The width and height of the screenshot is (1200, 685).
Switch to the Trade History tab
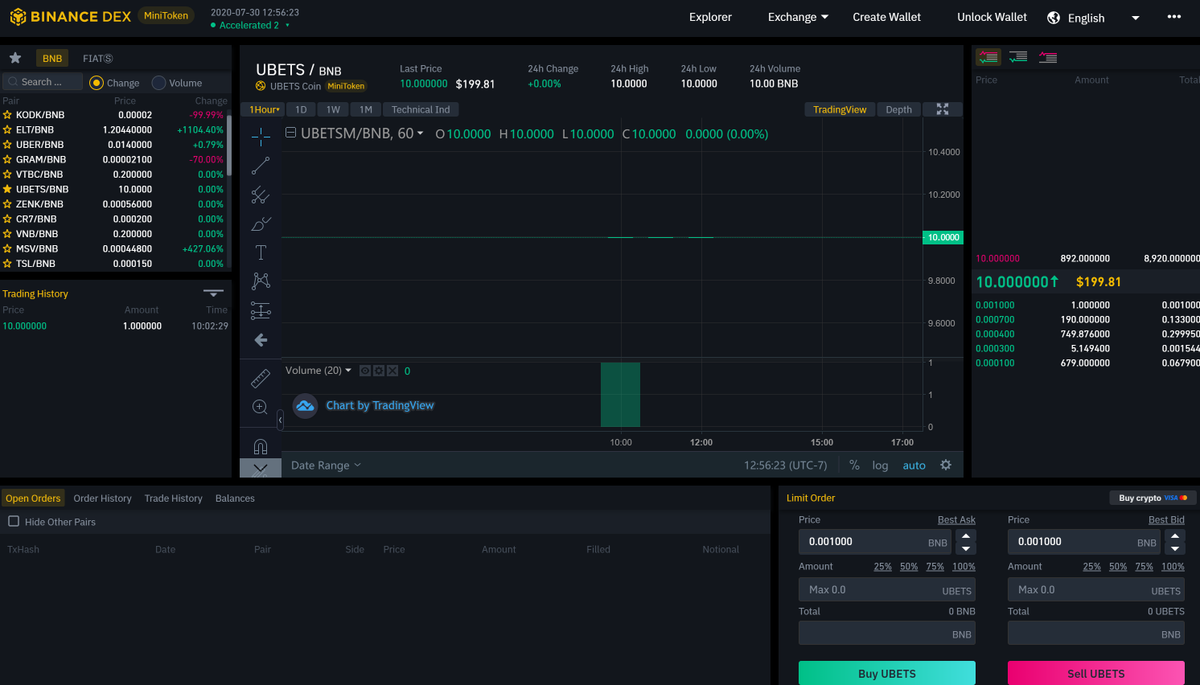click(x=173, y=498)
